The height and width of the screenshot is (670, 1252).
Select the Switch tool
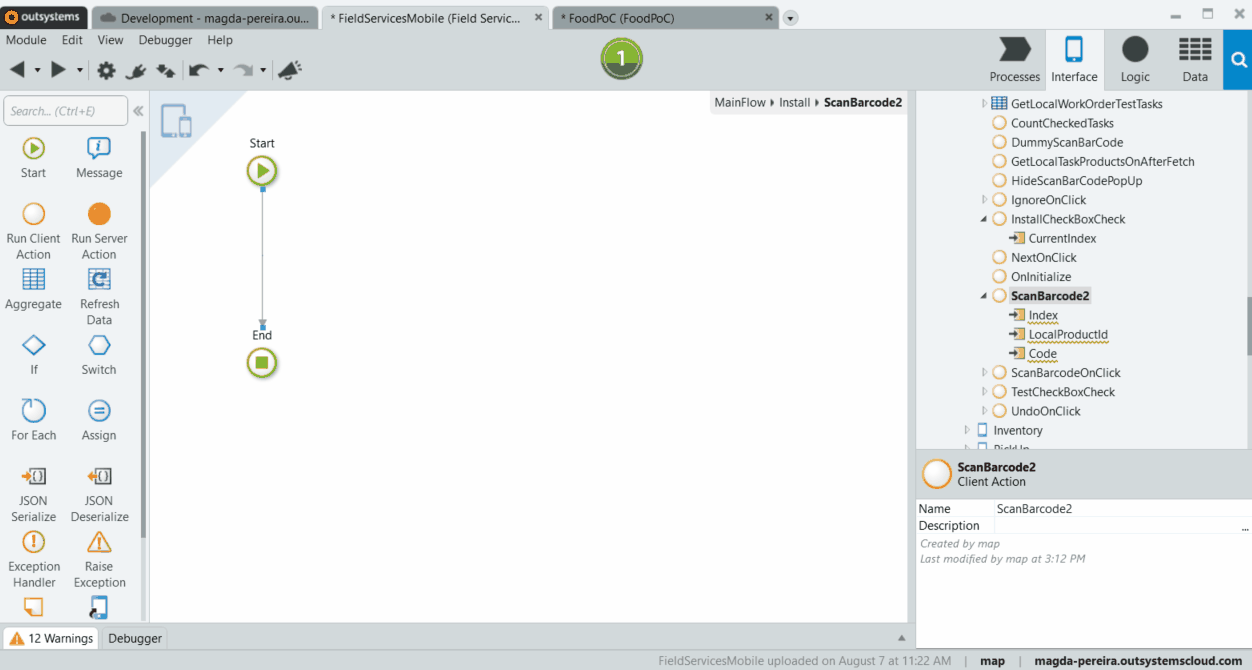coord(98,352)
